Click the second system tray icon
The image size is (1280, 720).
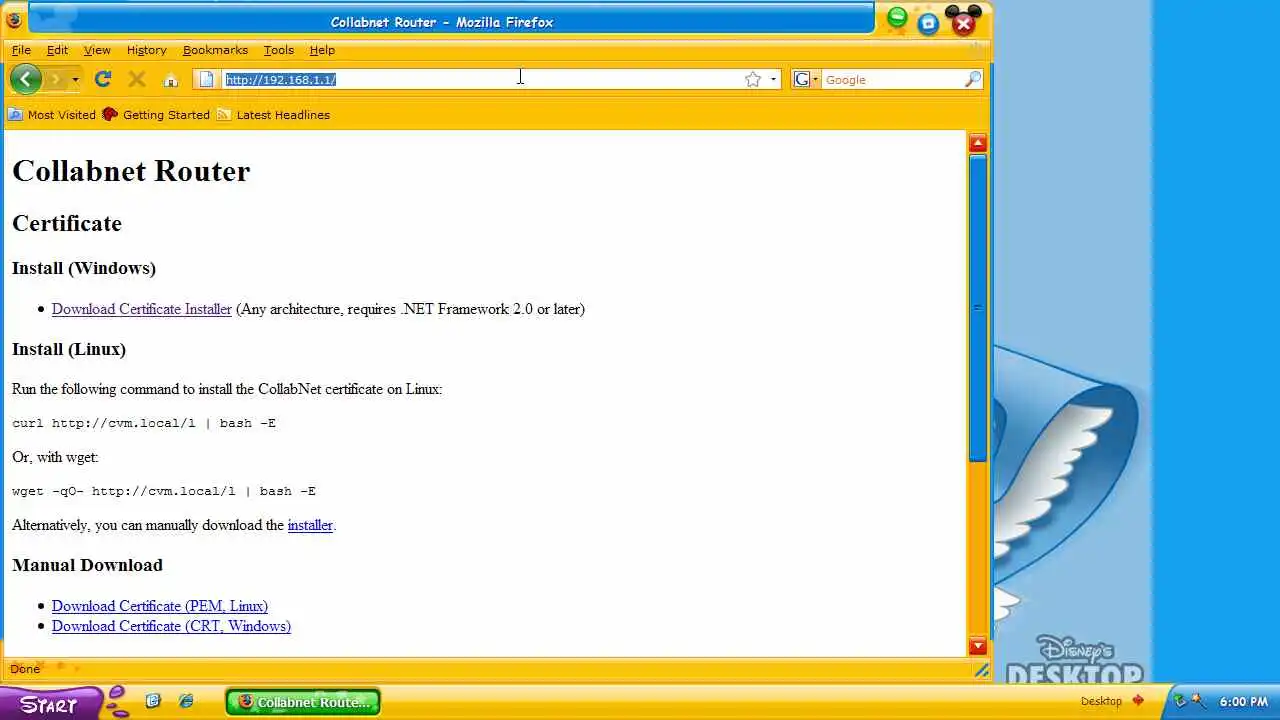(x=1198, y=701)
